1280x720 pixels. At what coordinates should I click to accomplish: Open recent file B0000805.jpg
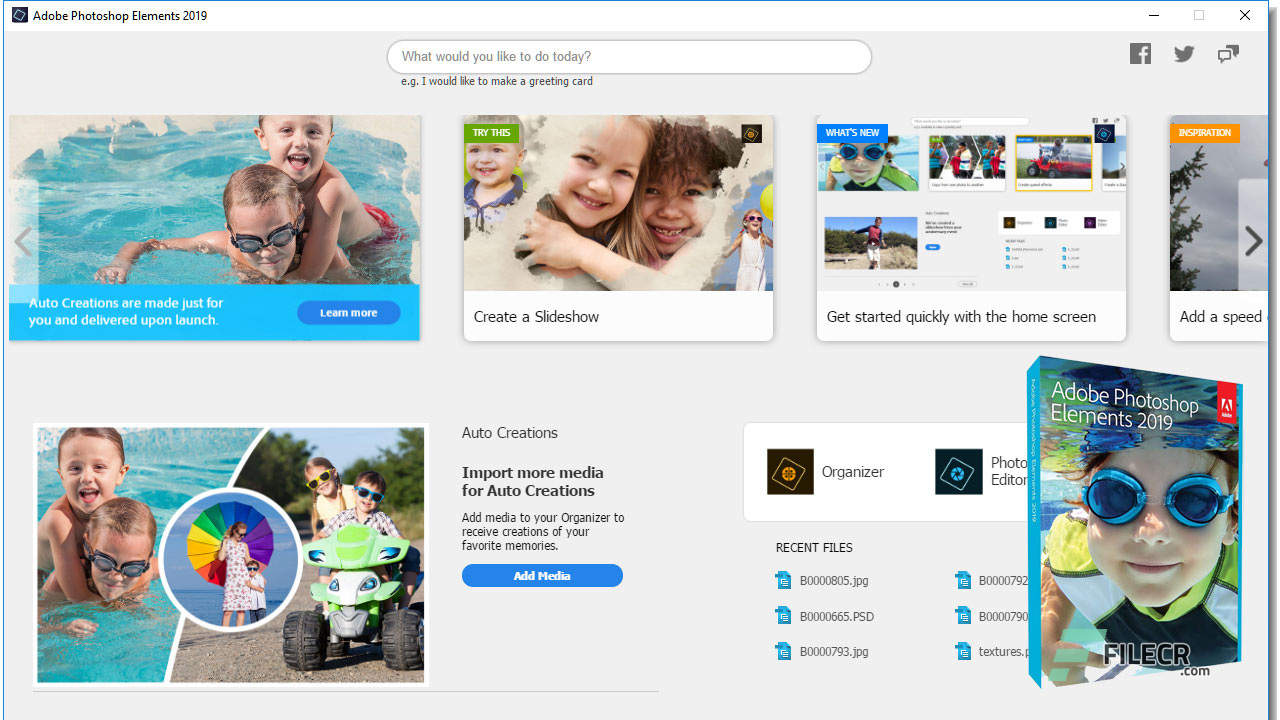(834, 580)
